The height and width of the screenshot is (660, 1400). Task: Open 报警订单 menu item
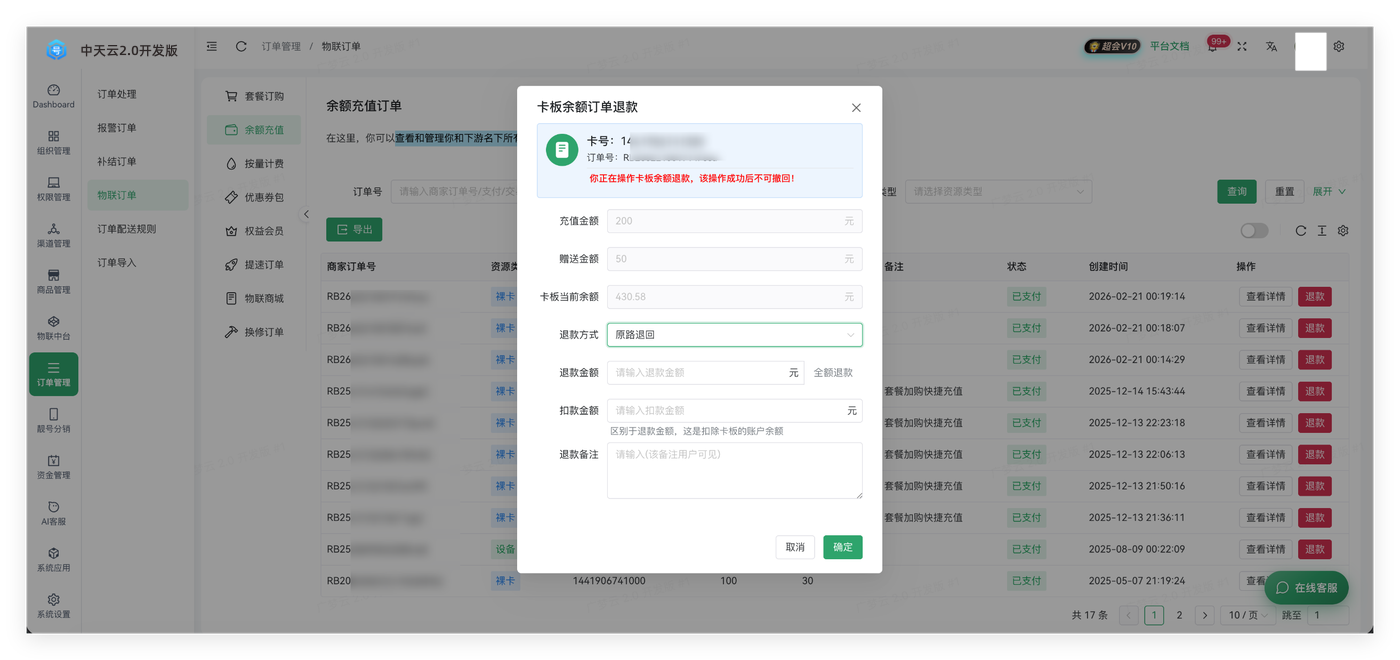(137, 128)
